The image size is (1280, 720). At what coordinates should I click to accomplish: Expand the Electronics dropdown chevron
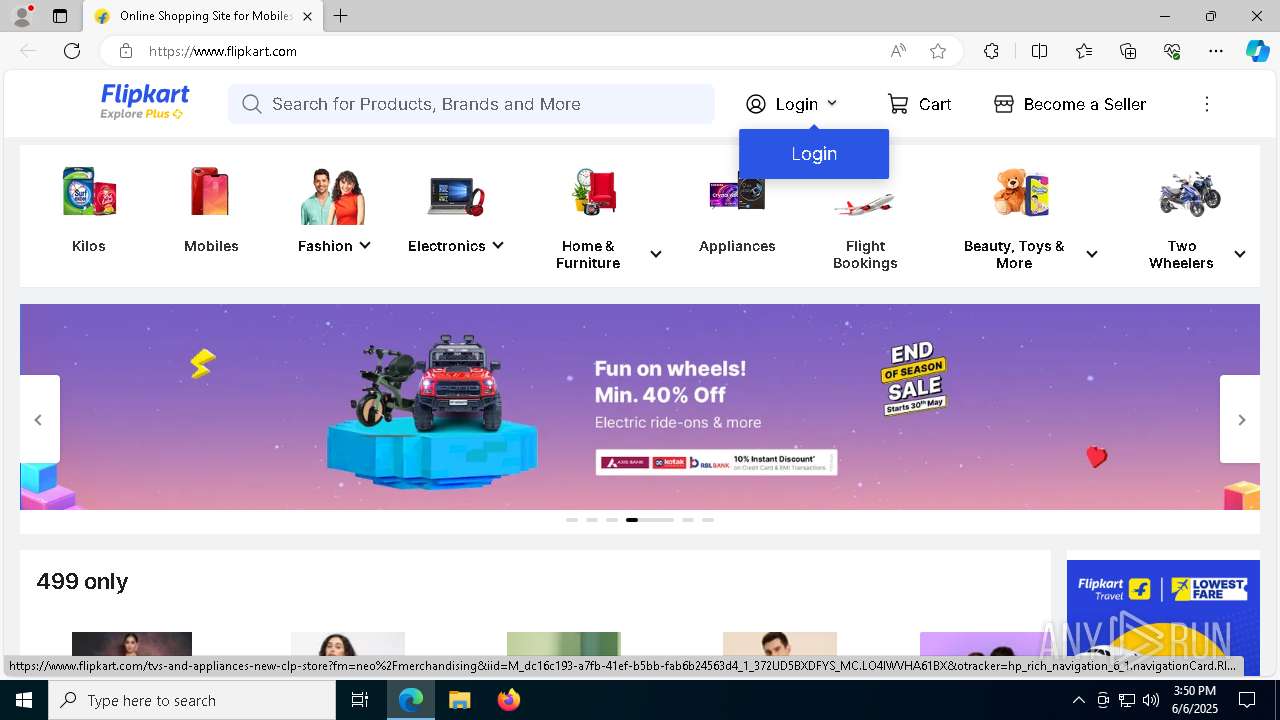pyautogui.click(x=498, y=246)
